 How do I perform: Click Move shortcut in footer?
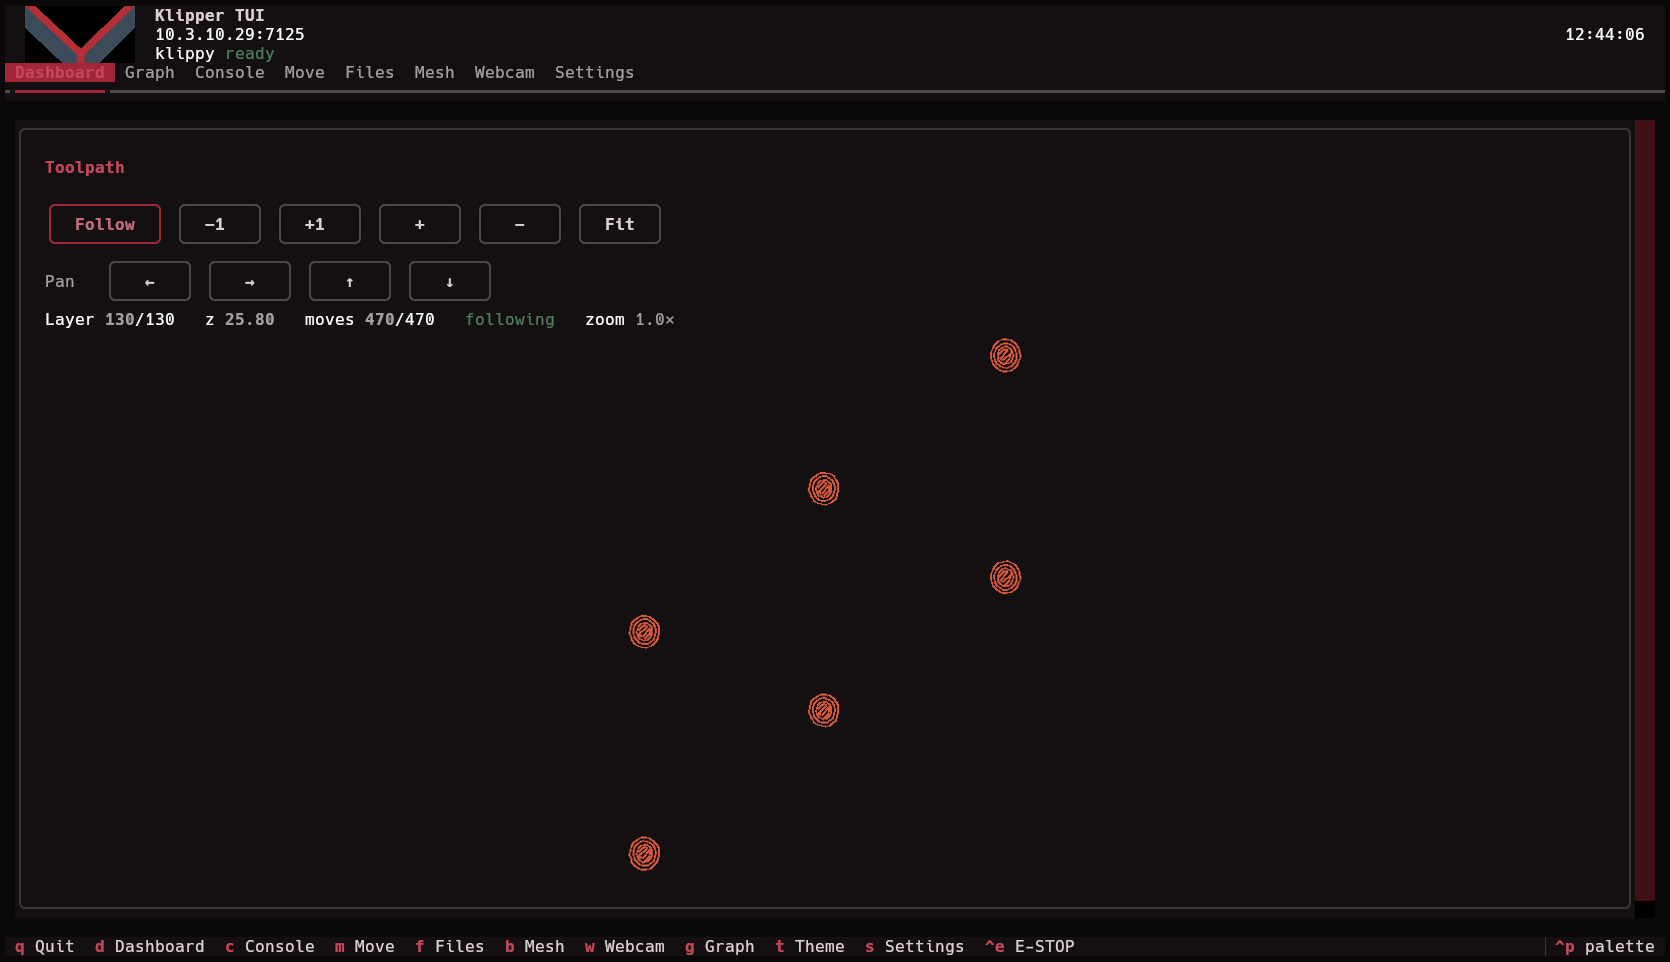point(365,946)
